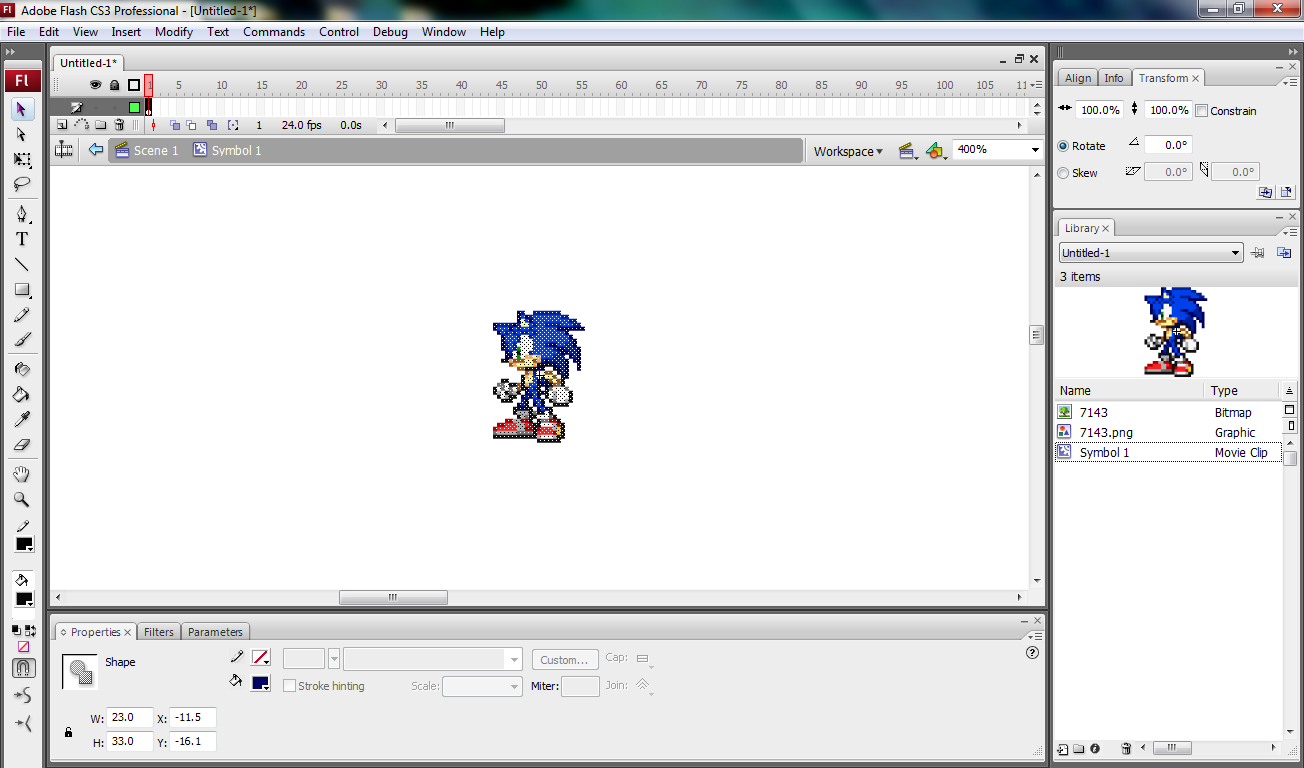Click Scene 1 in the edit bar
This screenshot has height=768, width=1304.
[147, 150]
